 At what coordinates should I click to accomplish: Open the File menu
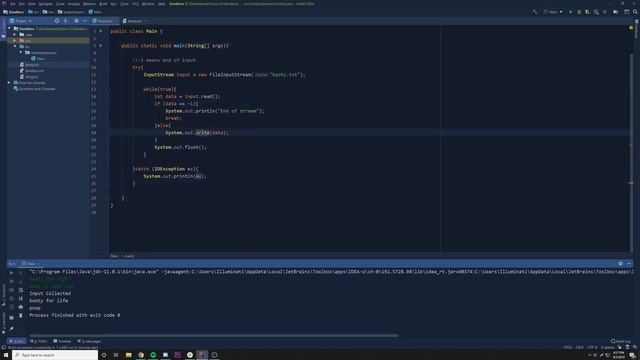[x=13, y=4]
